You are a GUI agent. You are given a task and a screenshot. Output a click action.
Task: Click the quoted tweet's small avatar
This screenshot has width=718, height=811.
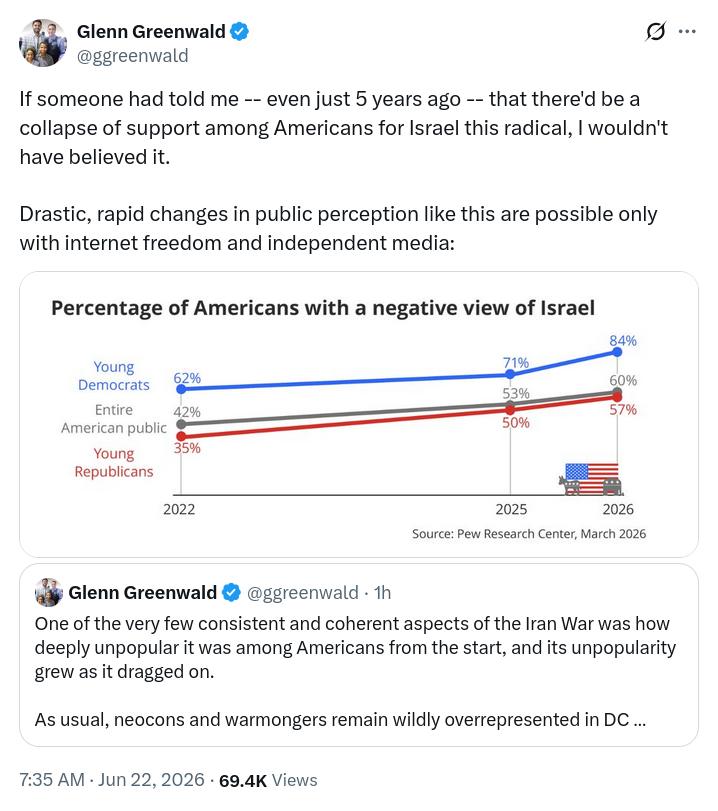click(x=49, y=592)
